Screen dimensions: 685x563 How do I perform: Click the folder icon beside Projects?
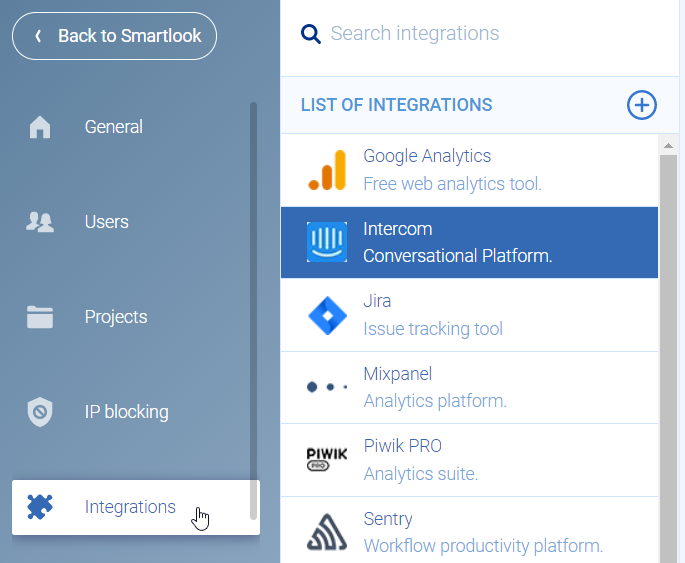[40, 317]
